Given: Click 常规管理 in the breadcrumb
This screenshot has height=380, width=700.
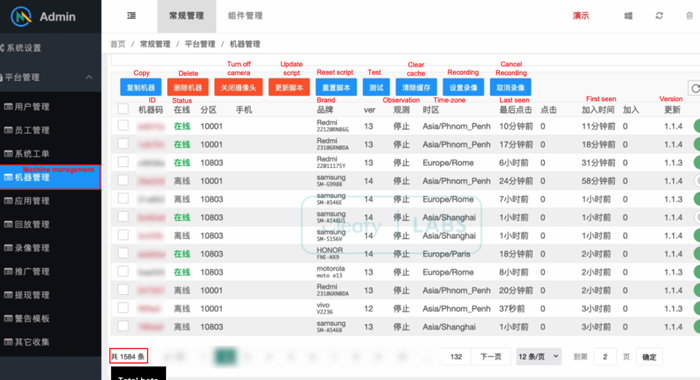Looking at the screenshot, I should (155, 44).
